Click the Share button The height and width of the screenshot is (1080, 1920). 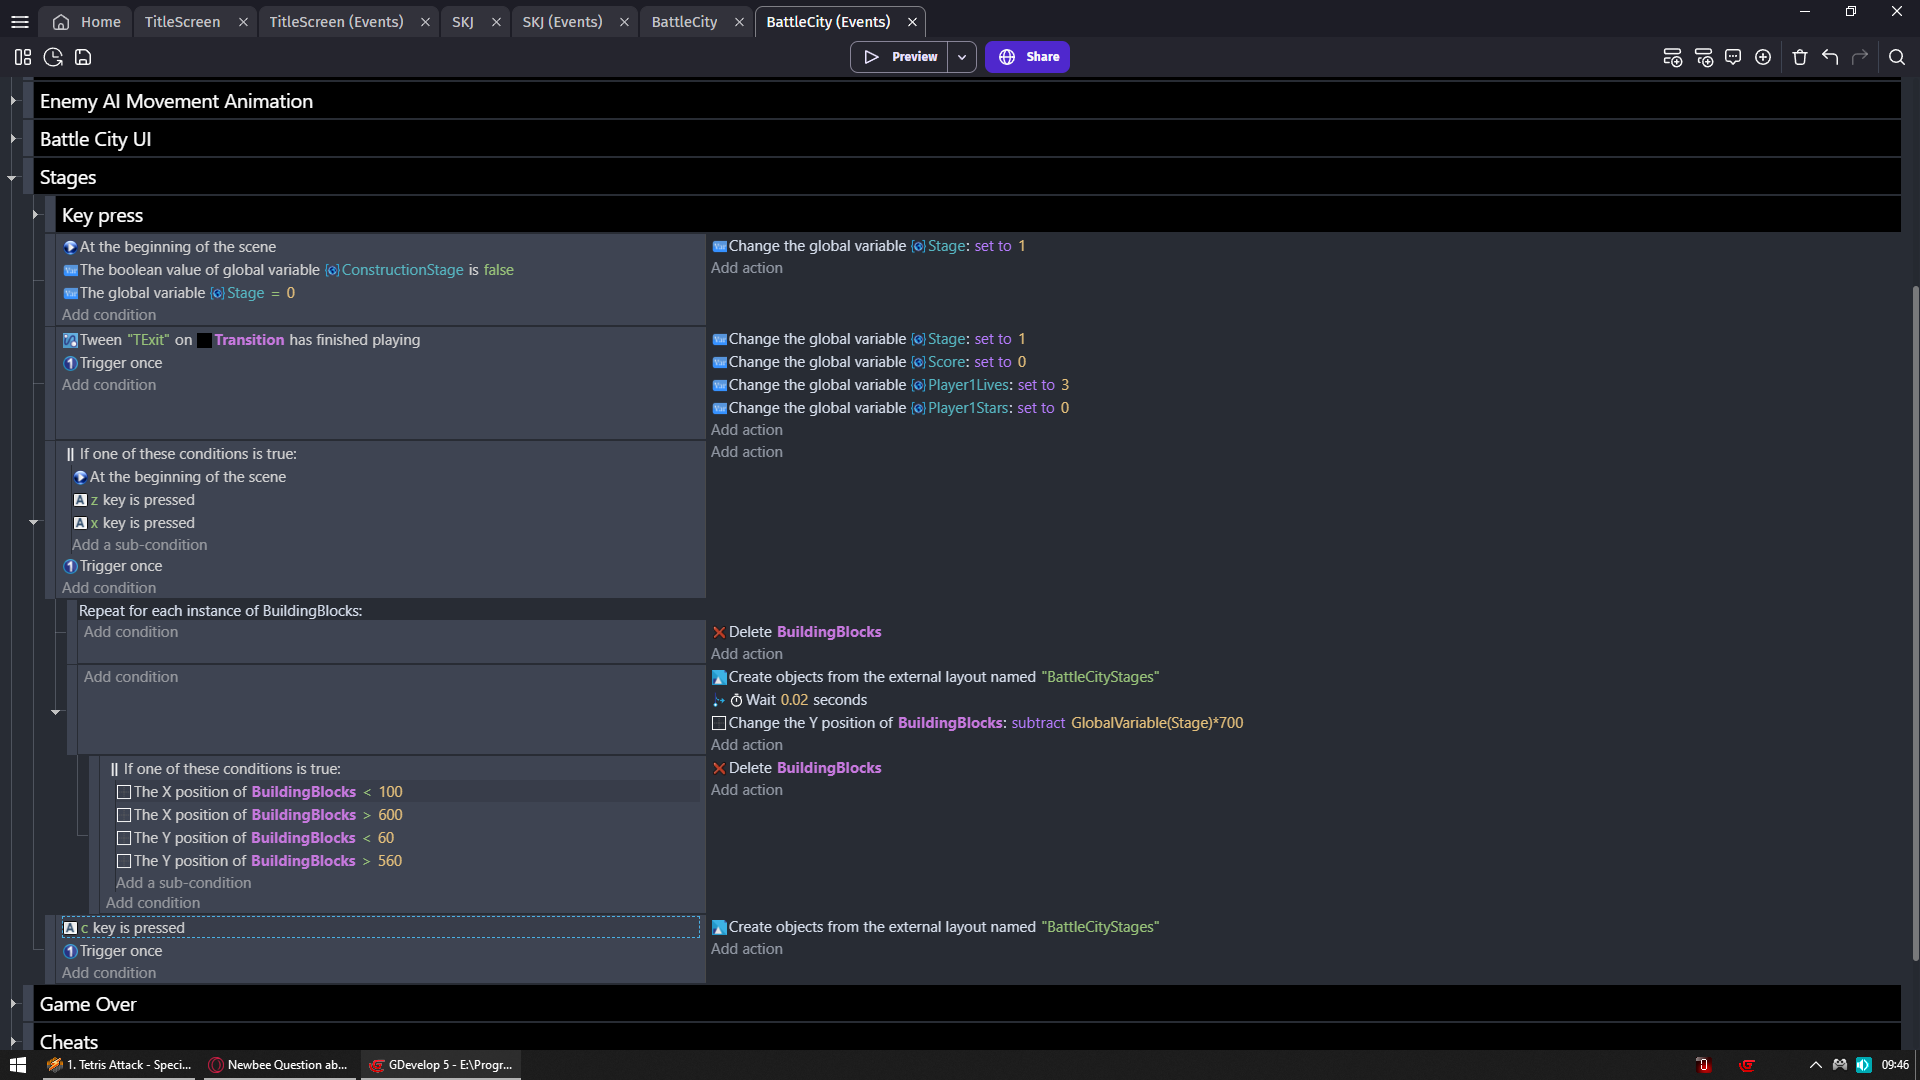[1028, 57]
